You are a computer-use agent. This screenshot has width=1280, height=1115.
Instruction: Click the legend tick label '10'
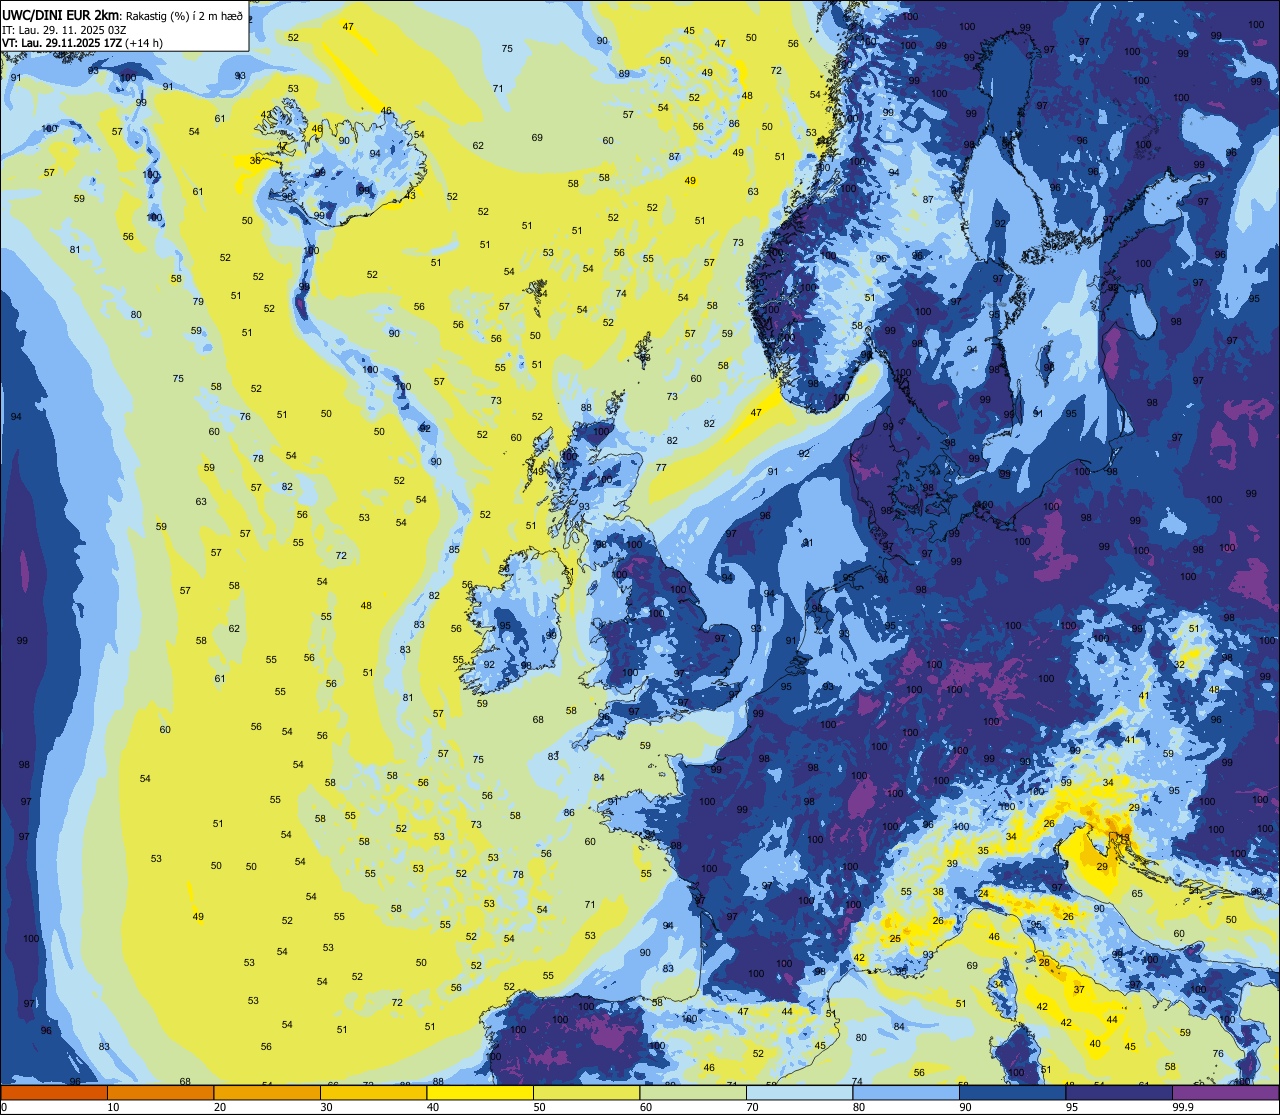(x=113, y=1107)
